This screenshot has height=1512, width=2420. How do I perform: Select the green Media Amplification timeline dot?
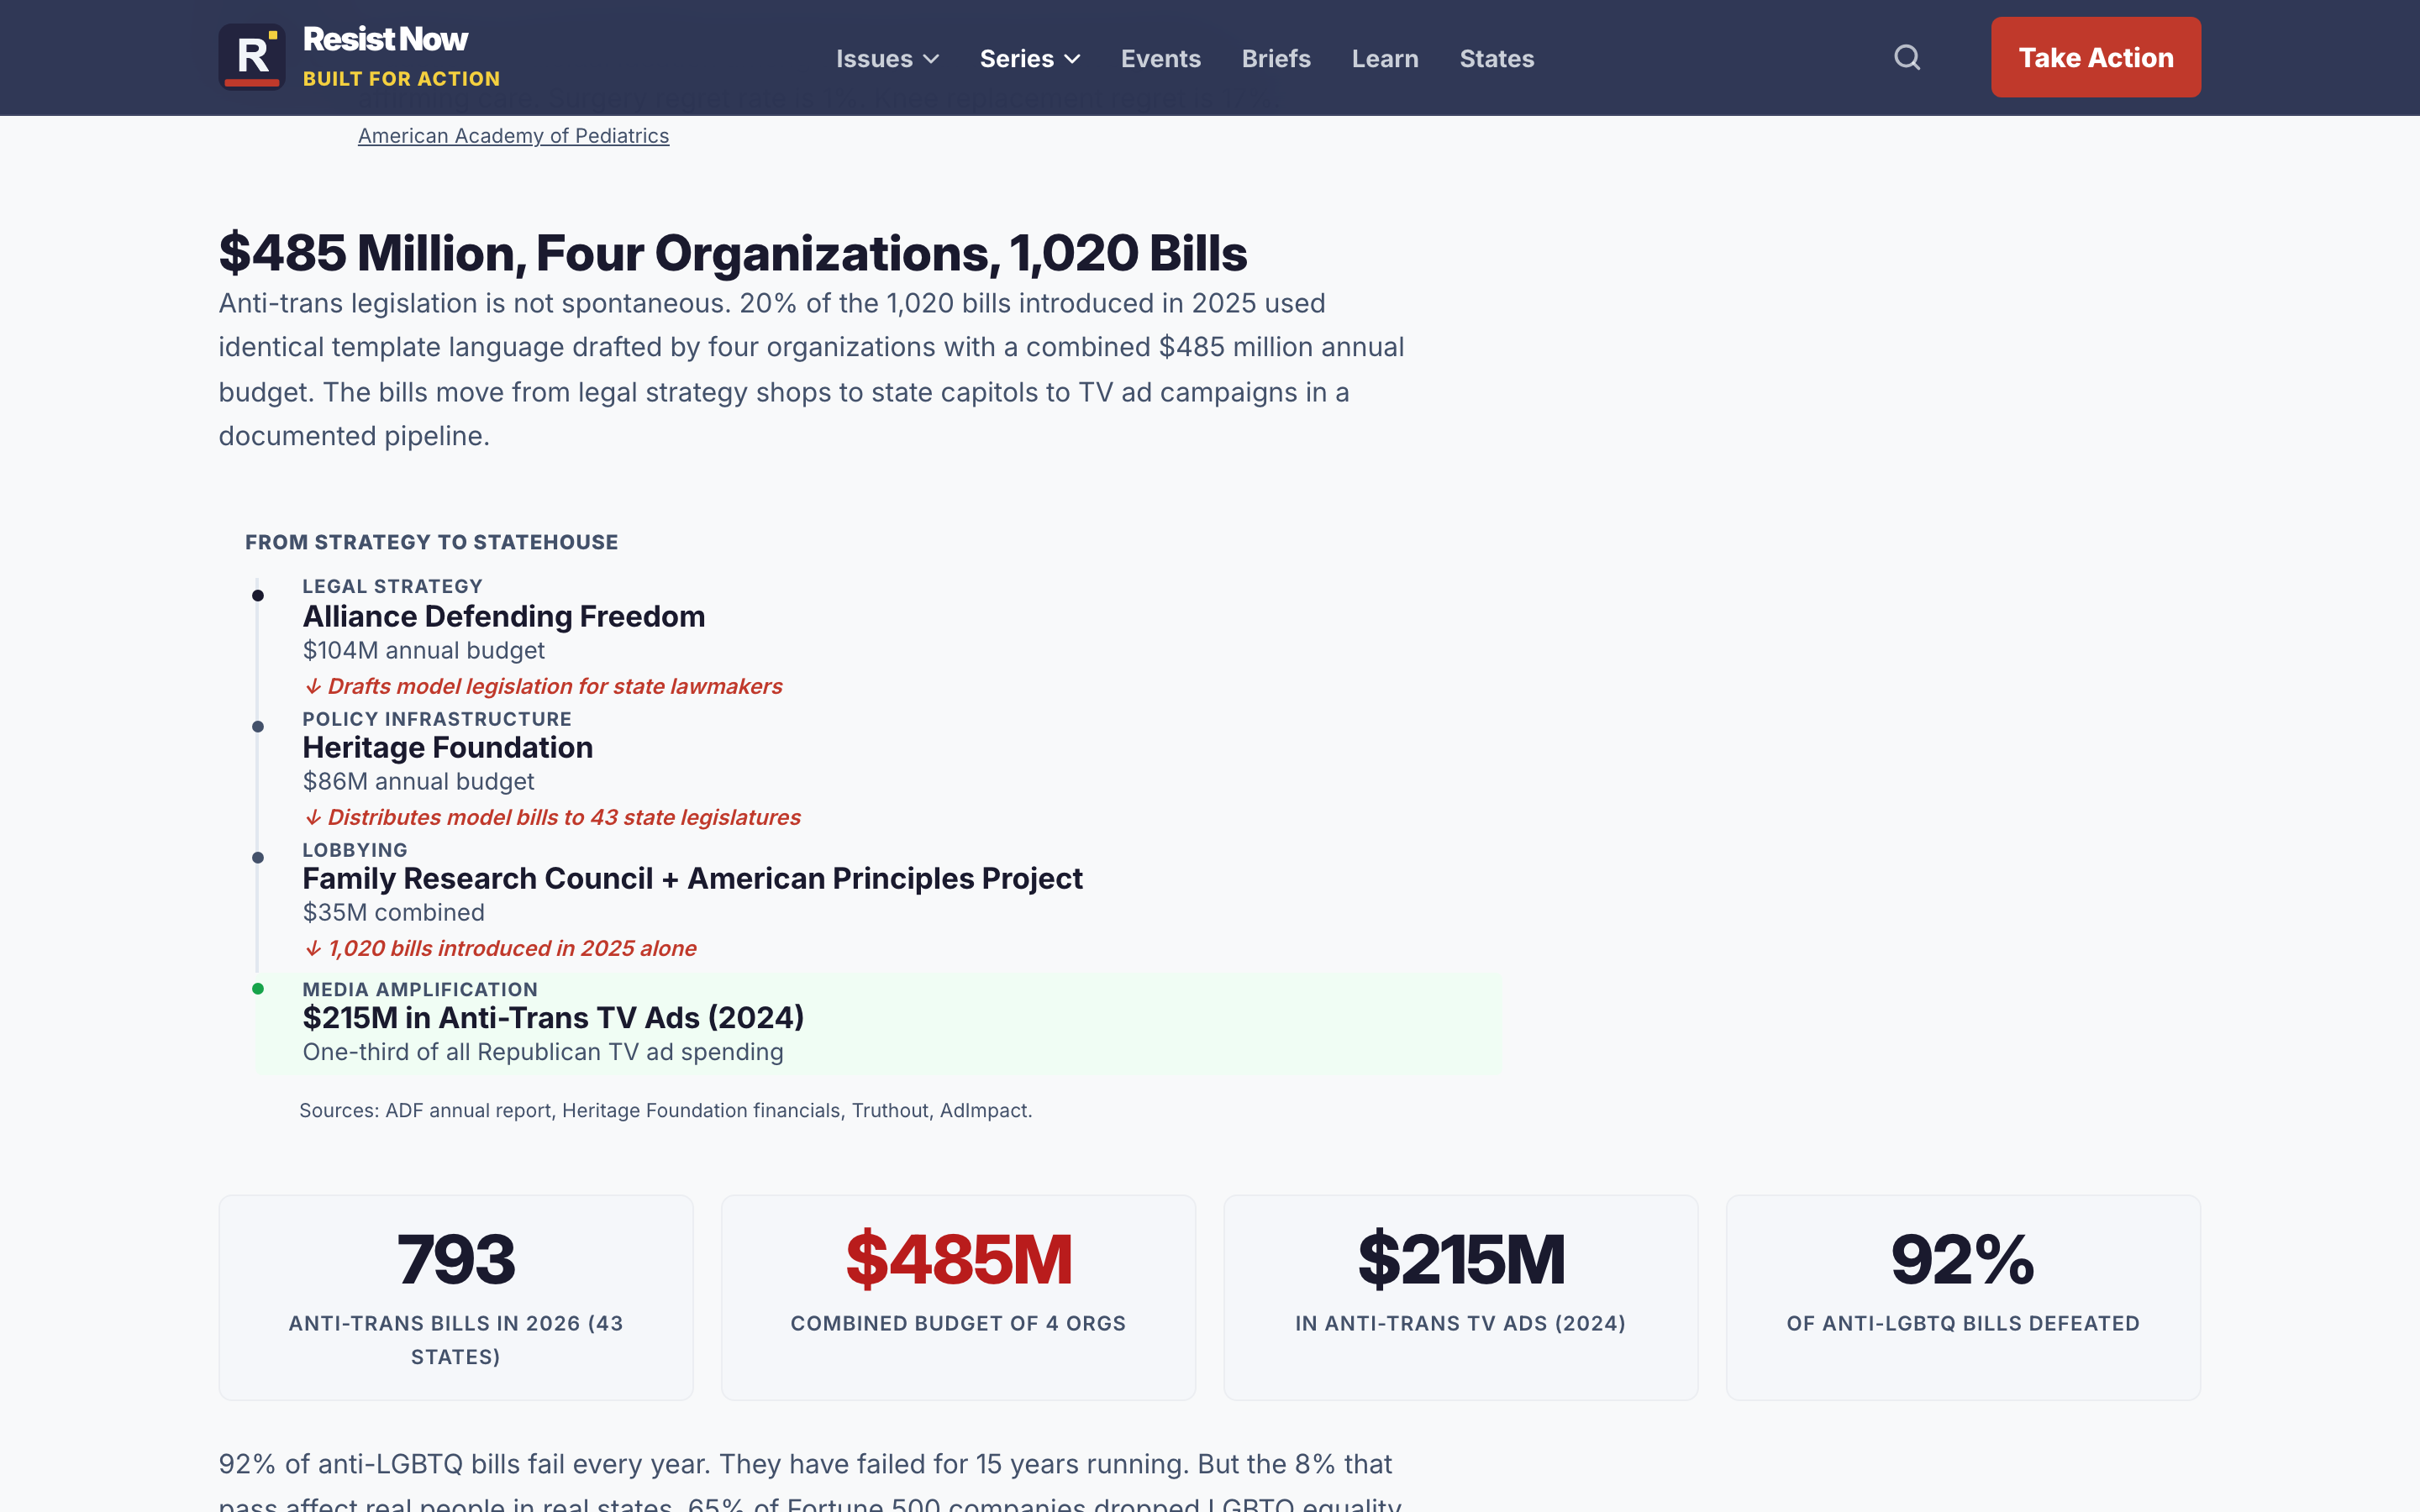pos(258,989)
